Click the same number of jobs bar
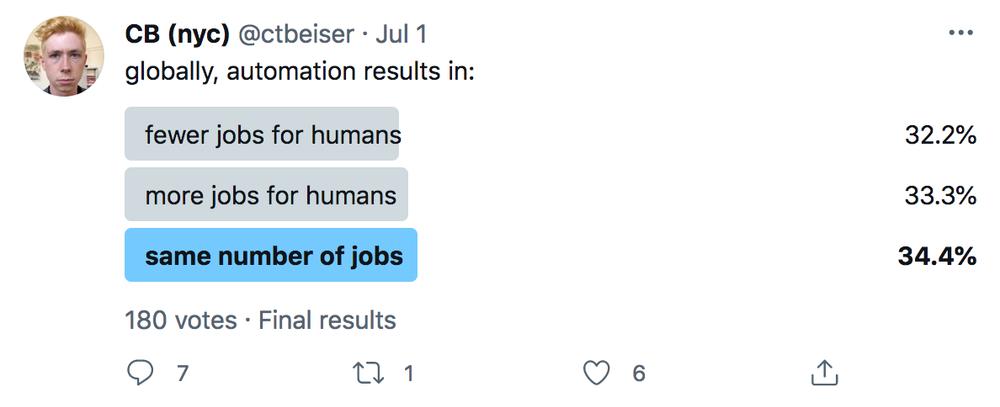1000x407 pixels. [270, 255]
